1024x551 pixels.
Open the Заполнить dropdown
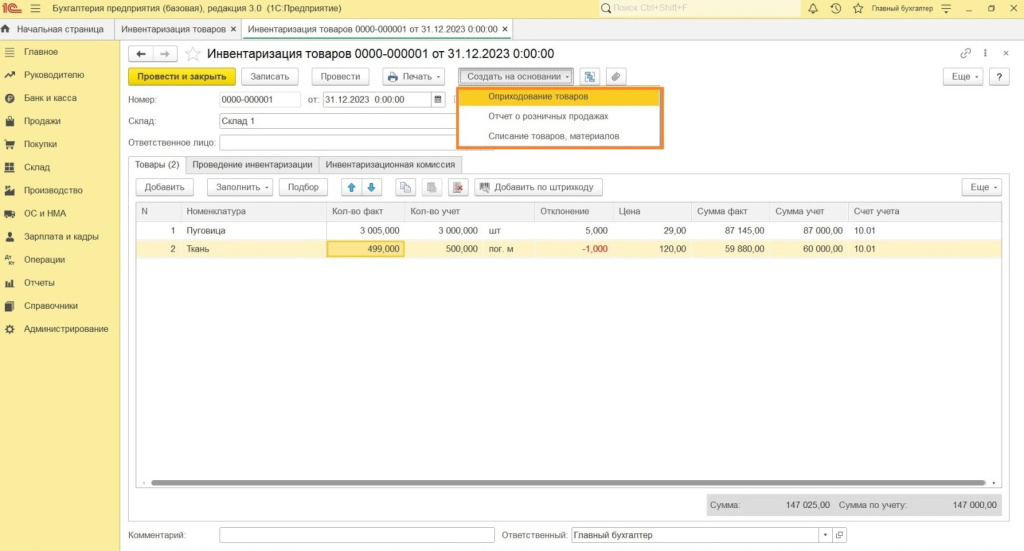(240, 187)
